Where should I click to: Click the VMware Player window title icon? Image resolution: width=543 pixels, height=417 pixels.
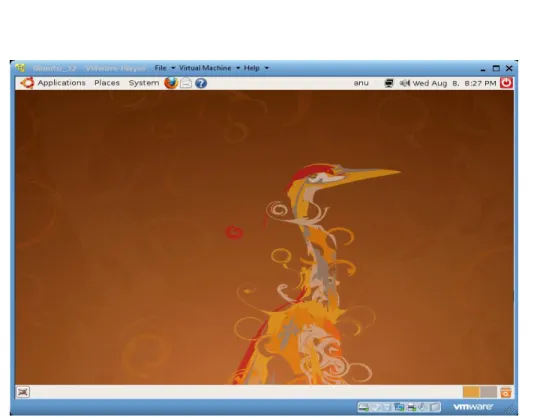coord(20,68)
